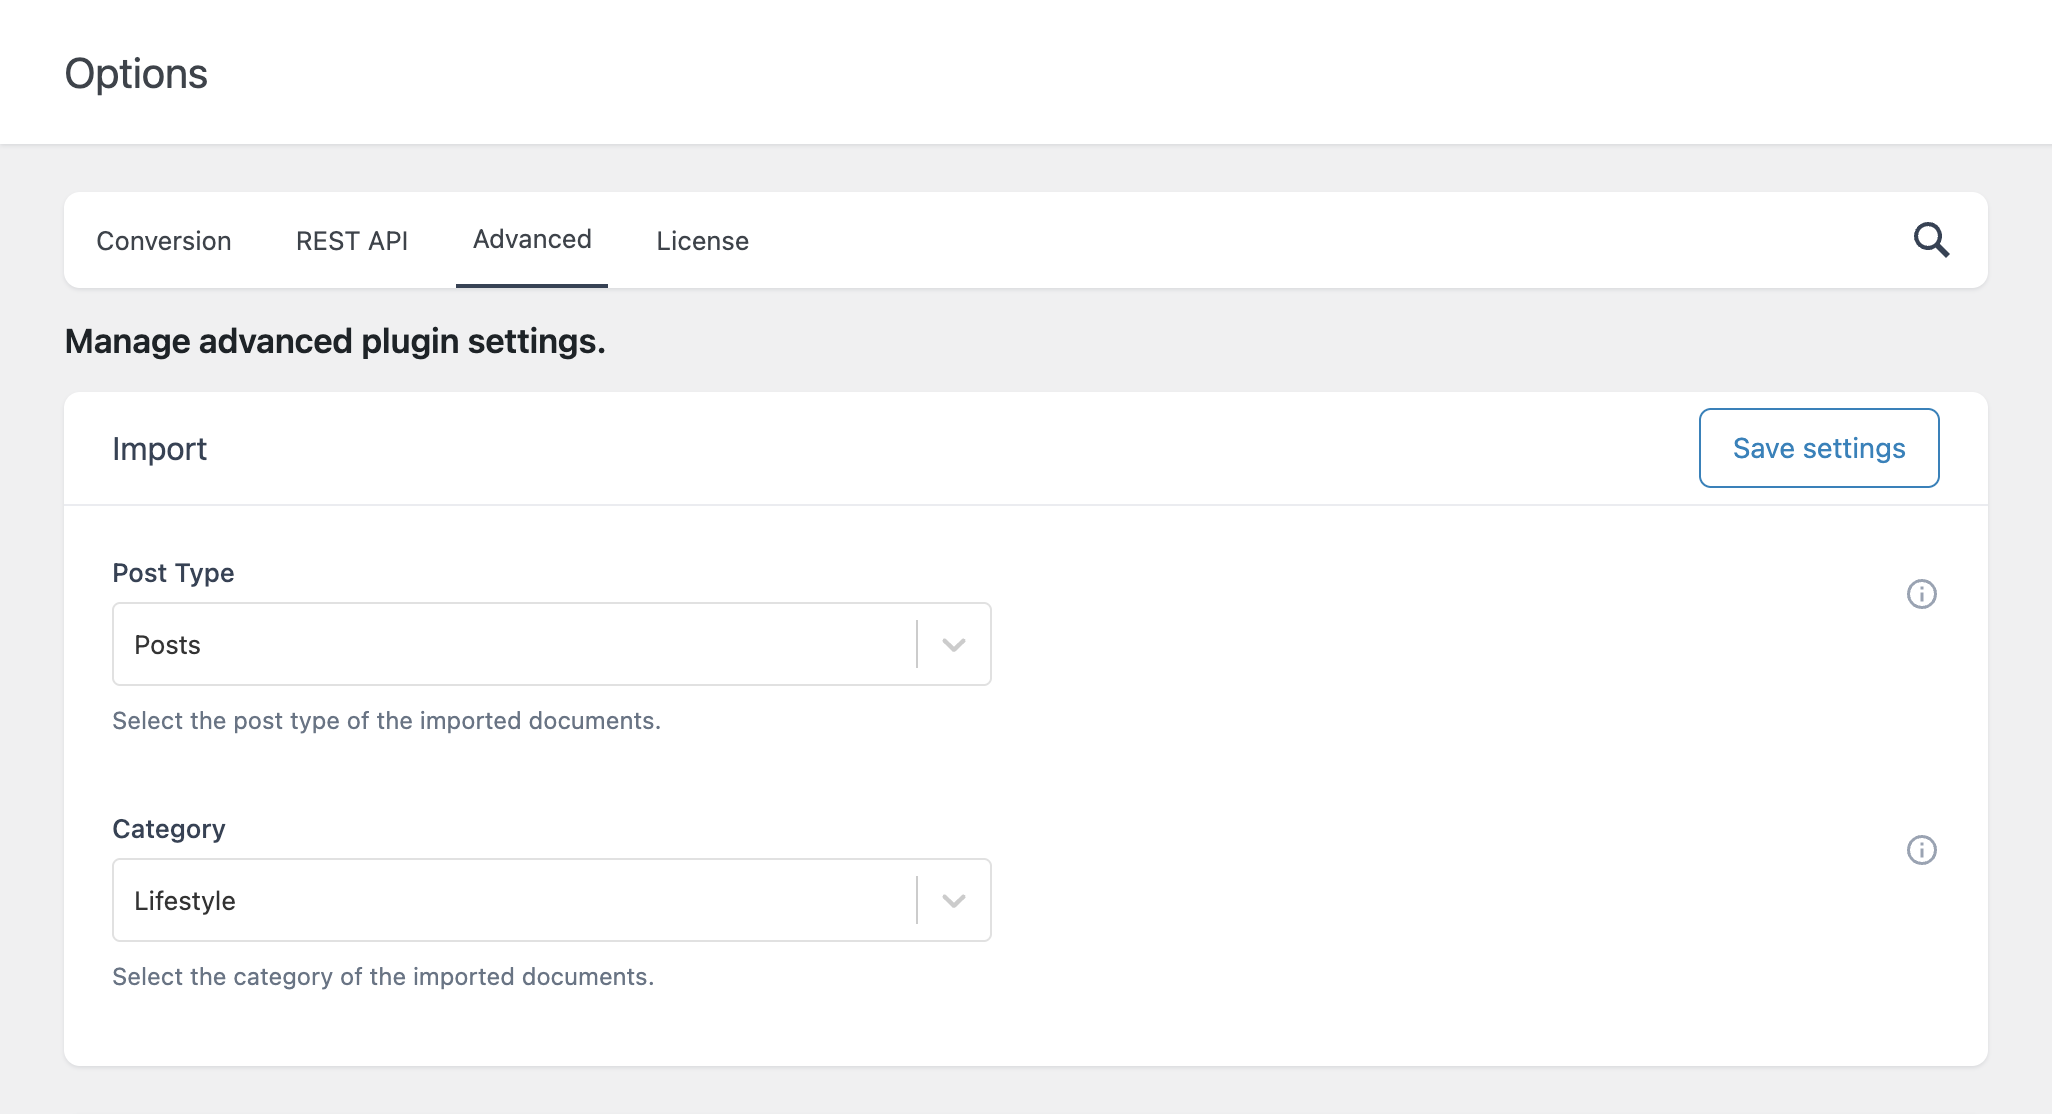Click the chevron on the Lifestyle selector
The height and width of the screenshot is (1114, 2052).
click(952, 900)
